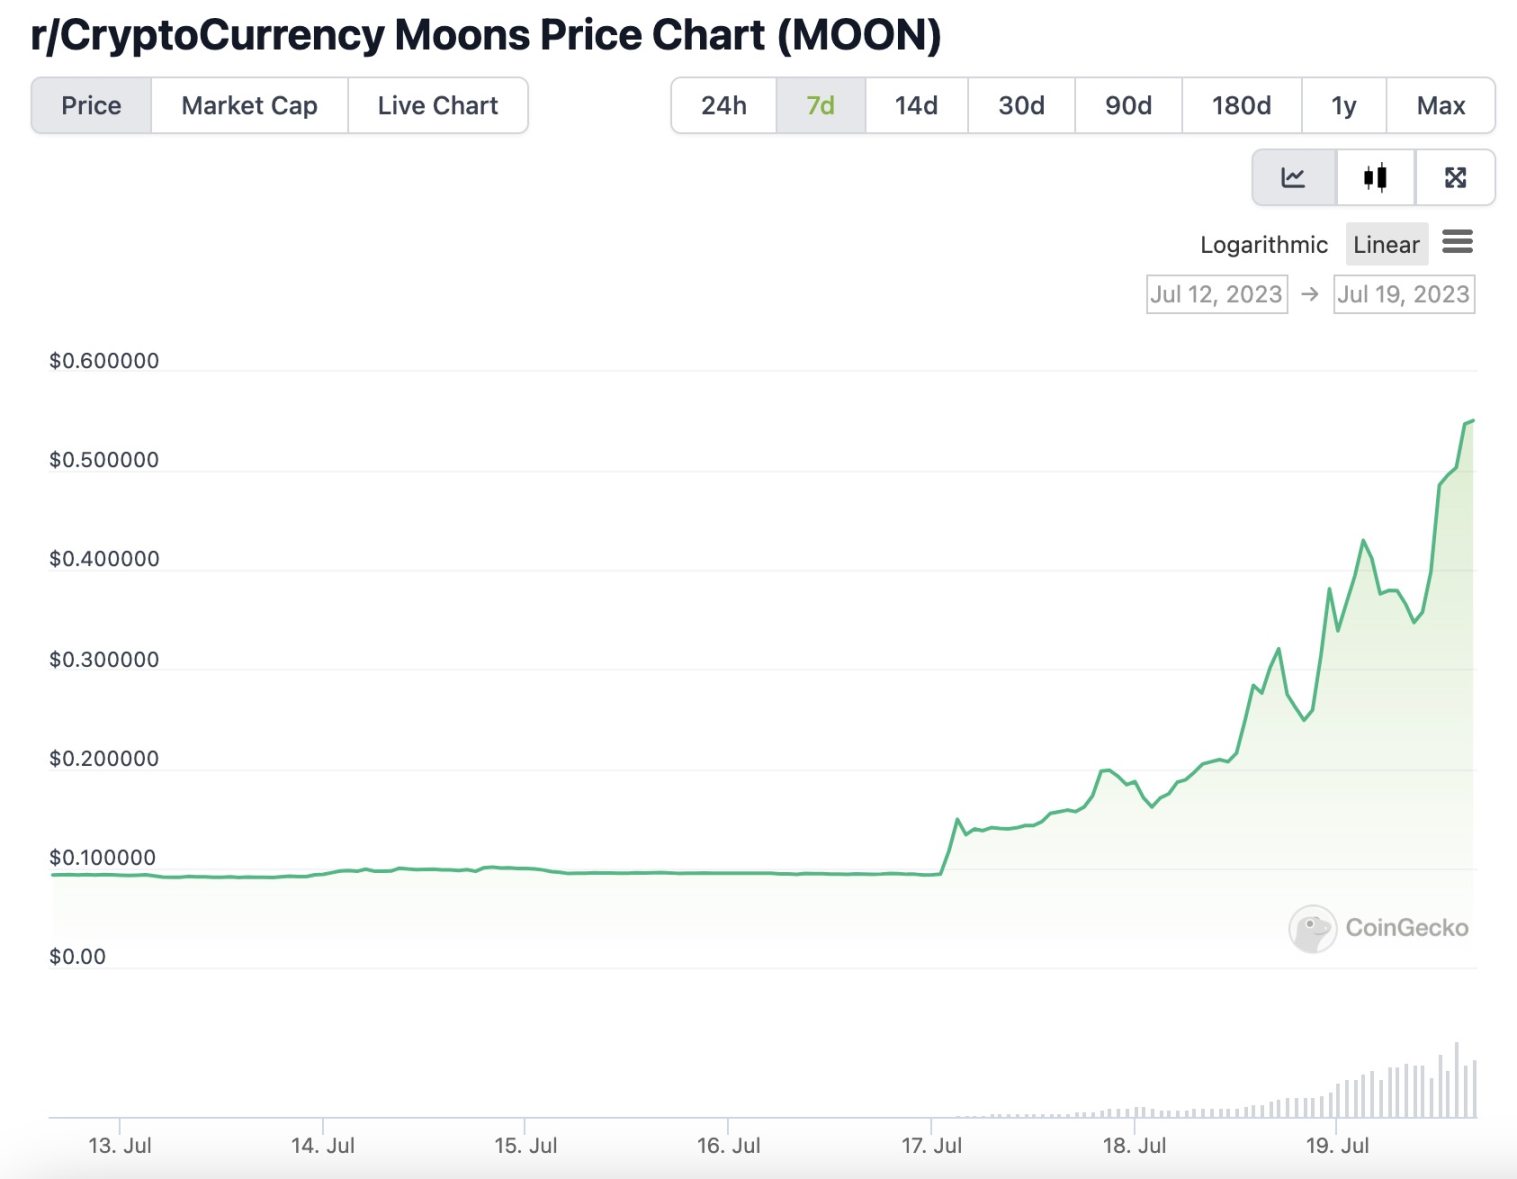Open fullscreen chart expand icon
Viewport: 1517px width, 1179px height.
click(1455, 178)
